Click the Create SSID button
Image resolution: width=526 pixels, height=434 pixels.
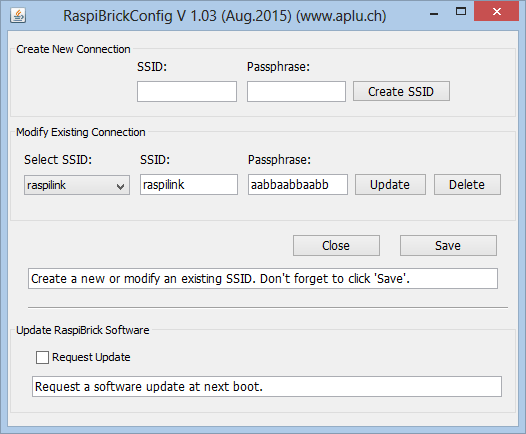pos(401,91)
